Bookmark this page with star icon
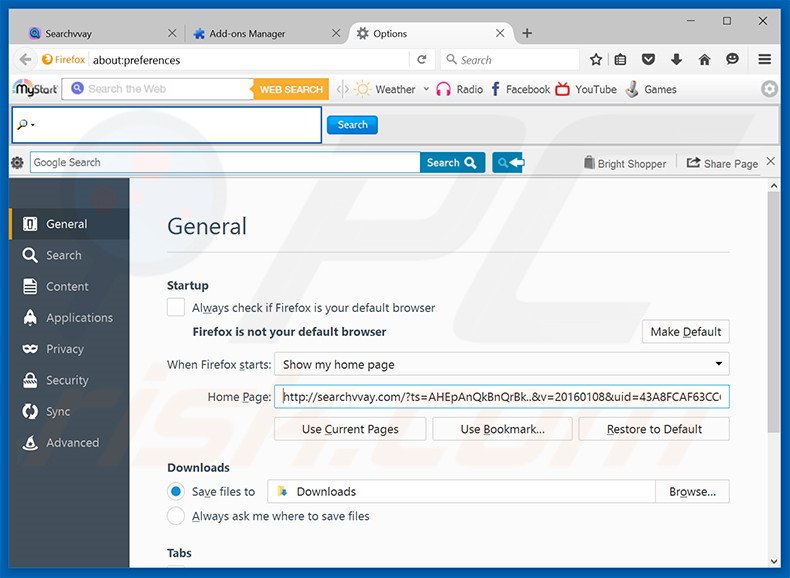790x578 pixels. tap(596, 59)
